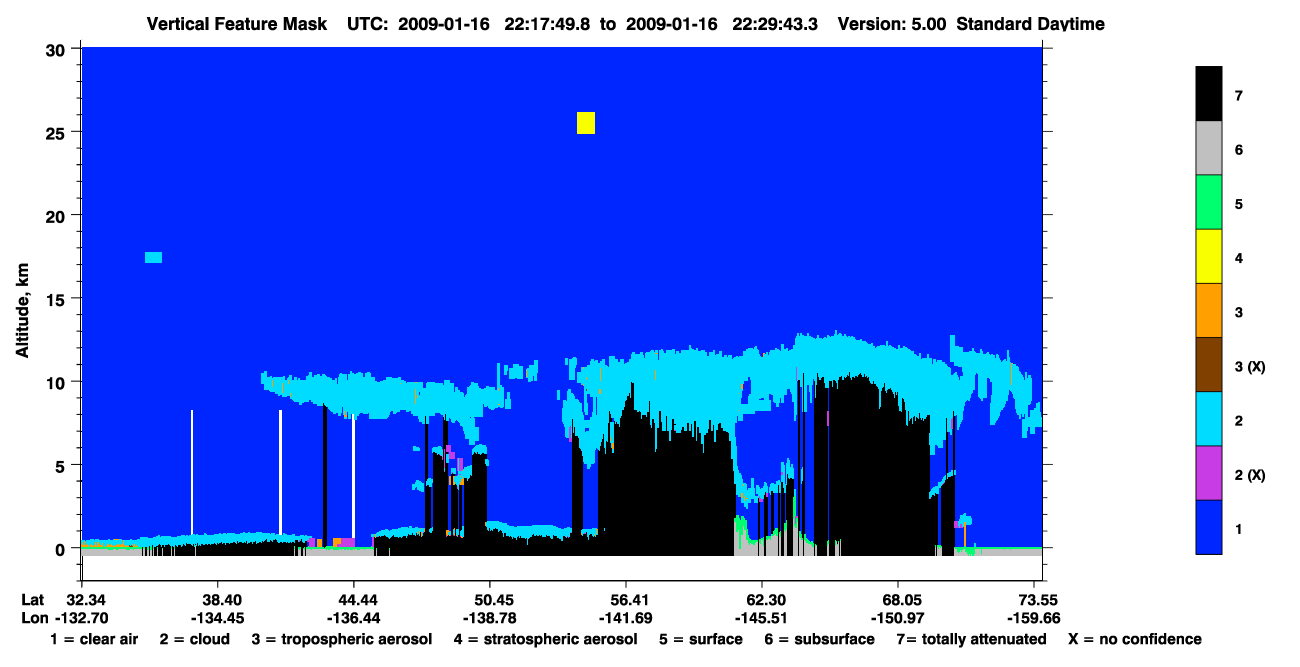Click the "2 = cloud" legend entry
The height and width of the screenshot is (667, 1300).
194,639
